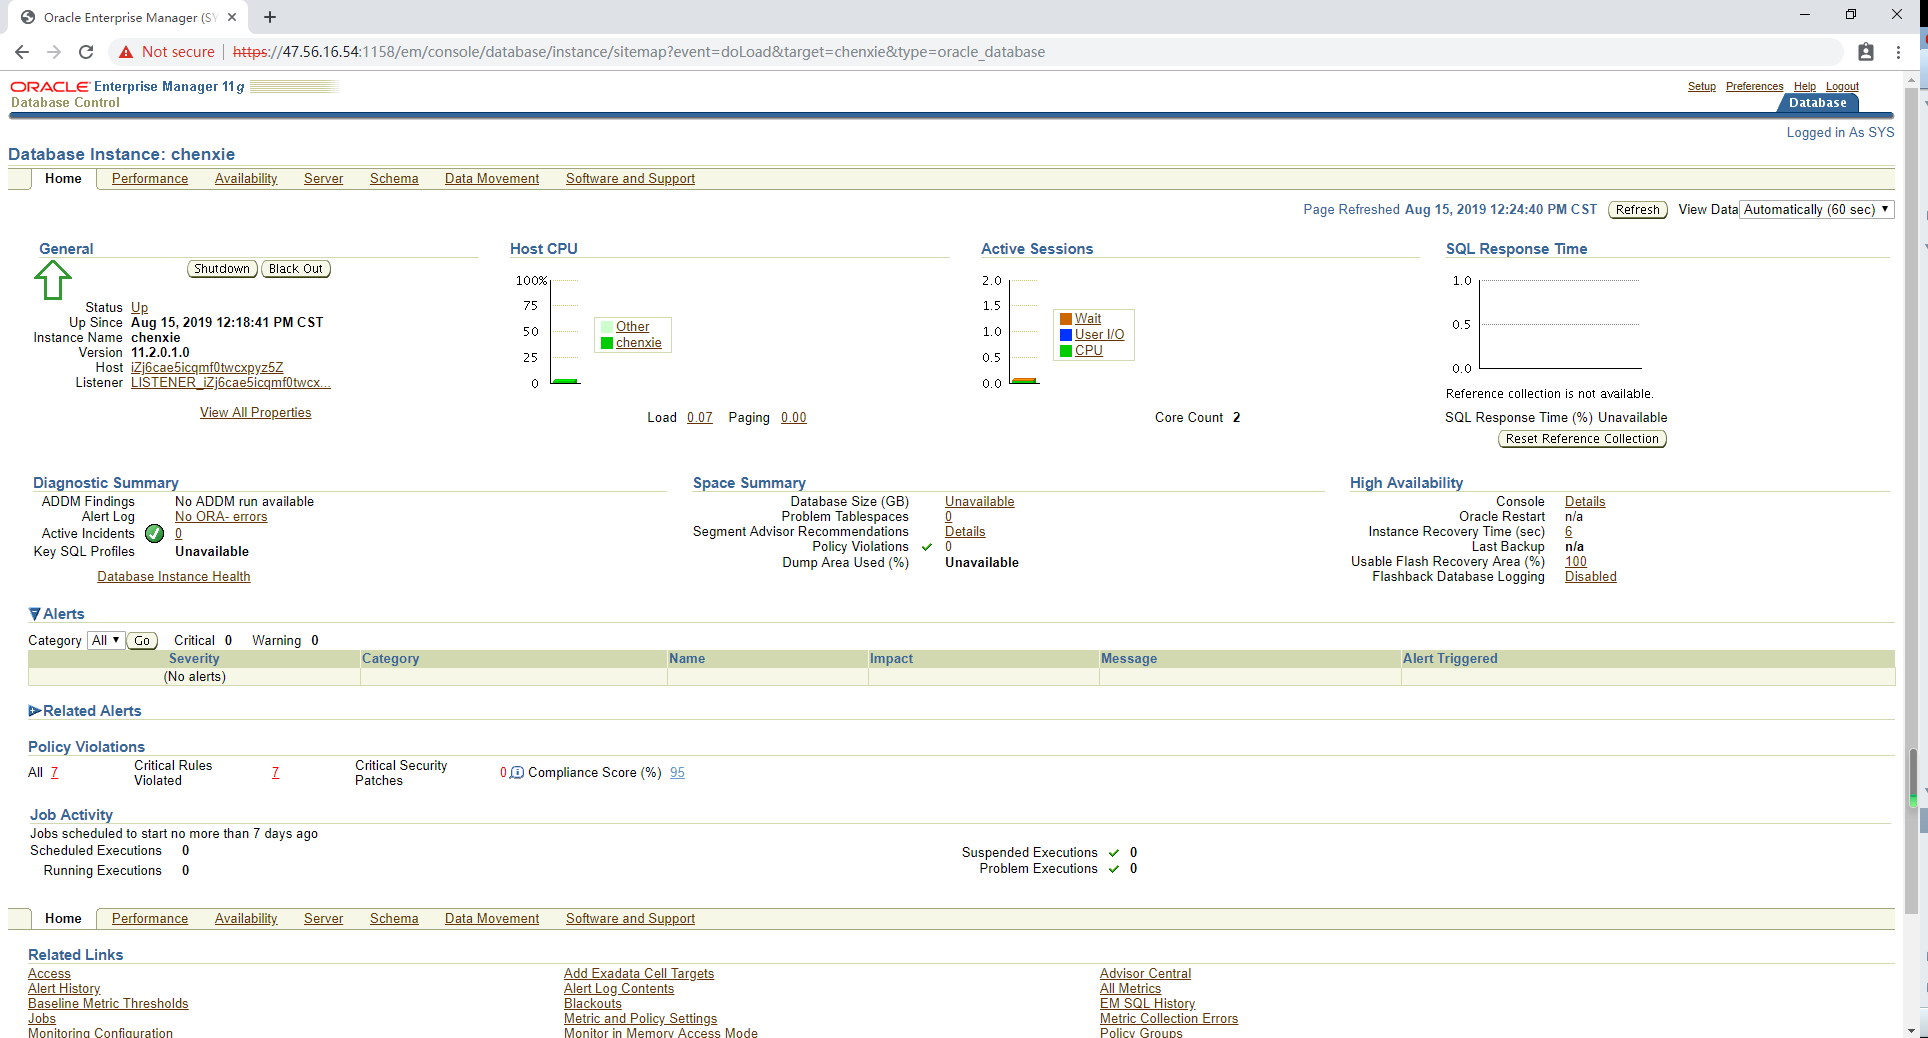Go back using the browser back arrow
Image resolution: width=1928 pixels, height=1038 pixels.
pyautogui.click(x=22, y=52)
